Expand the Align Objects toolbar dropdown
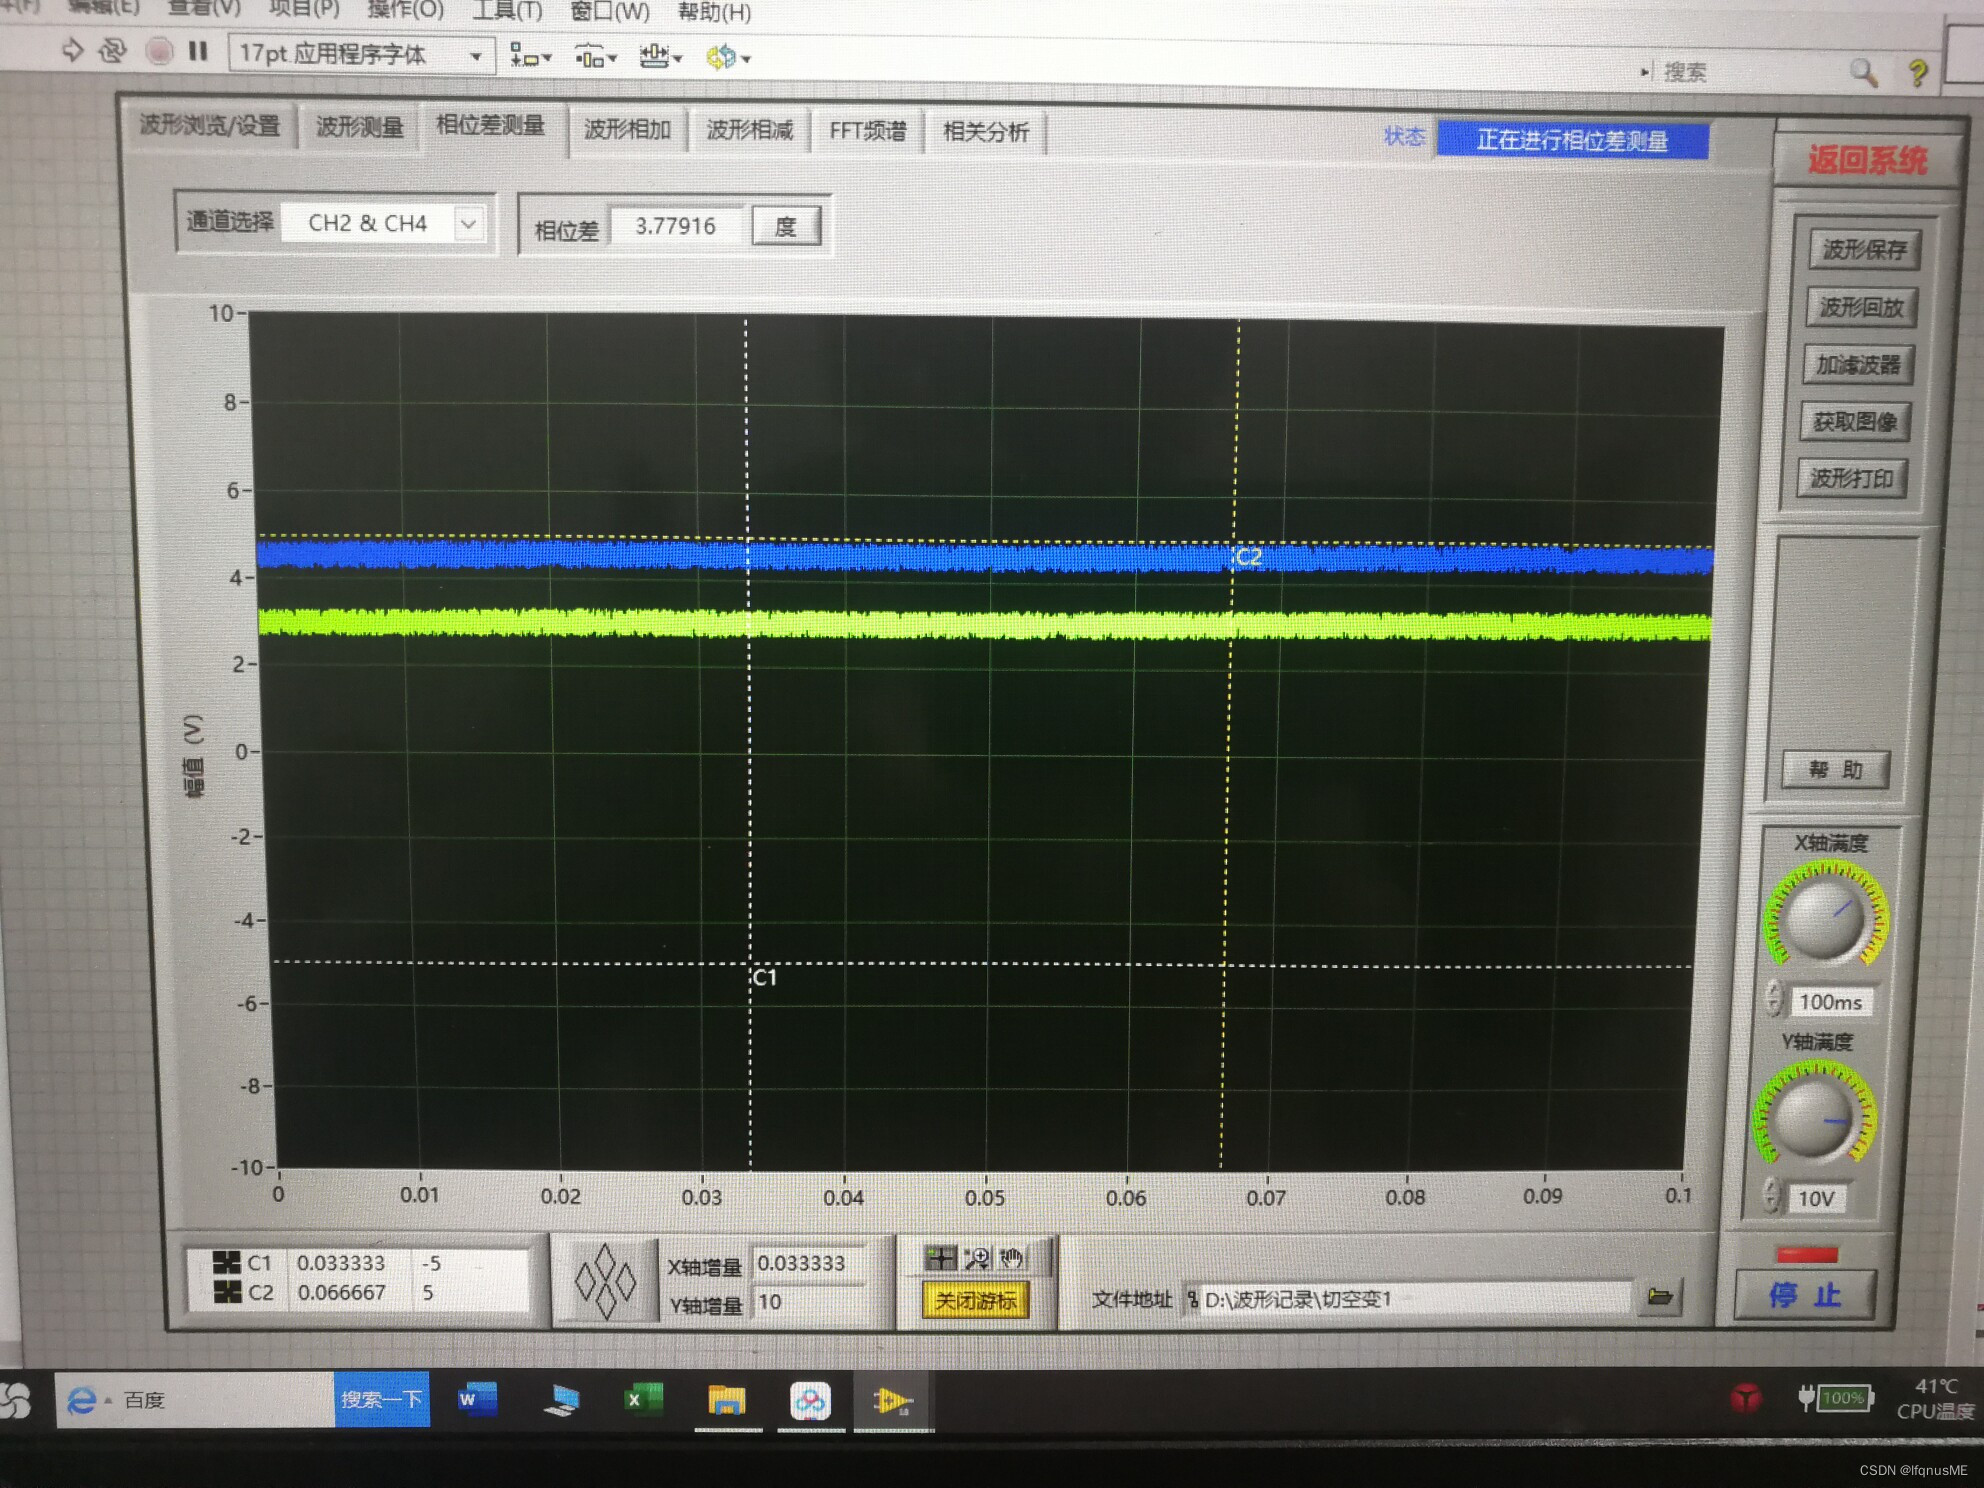 click(x=530, y=56)
